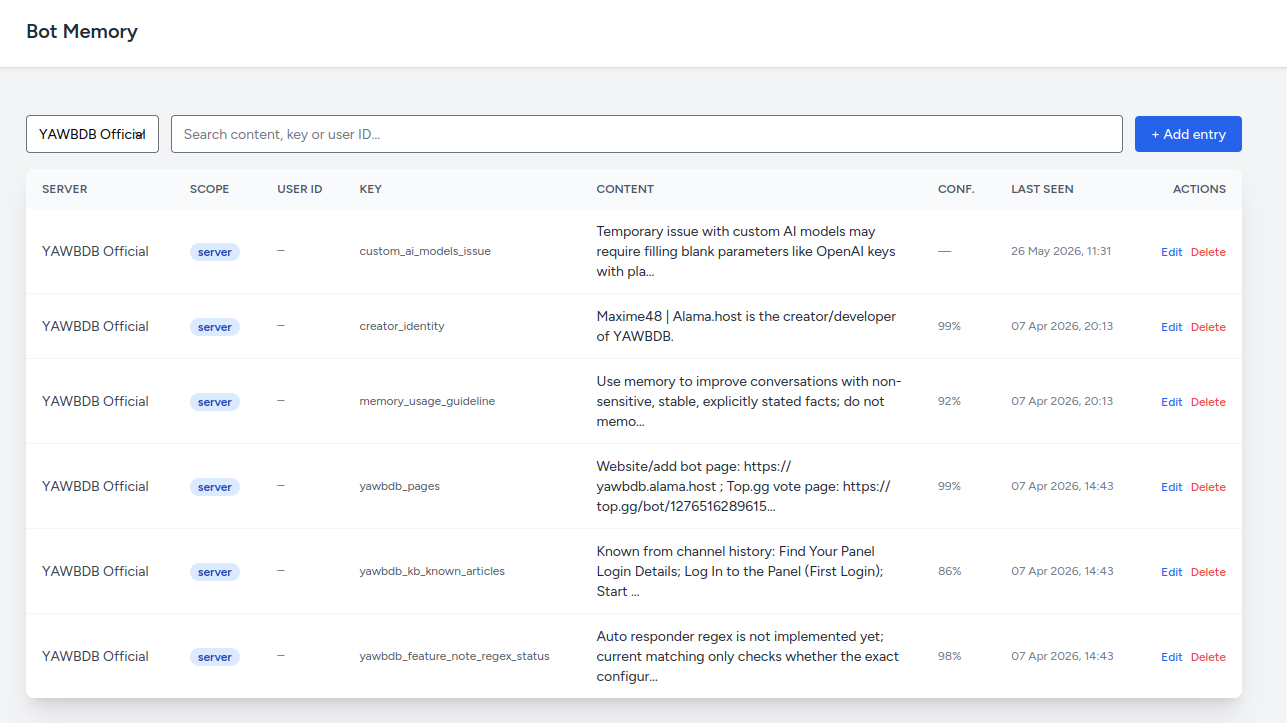Image resolution: width=1287 pixels, height=723 pixels.
Task: Delete the creator_identity entry
Action: click(x=1208, y=327)
